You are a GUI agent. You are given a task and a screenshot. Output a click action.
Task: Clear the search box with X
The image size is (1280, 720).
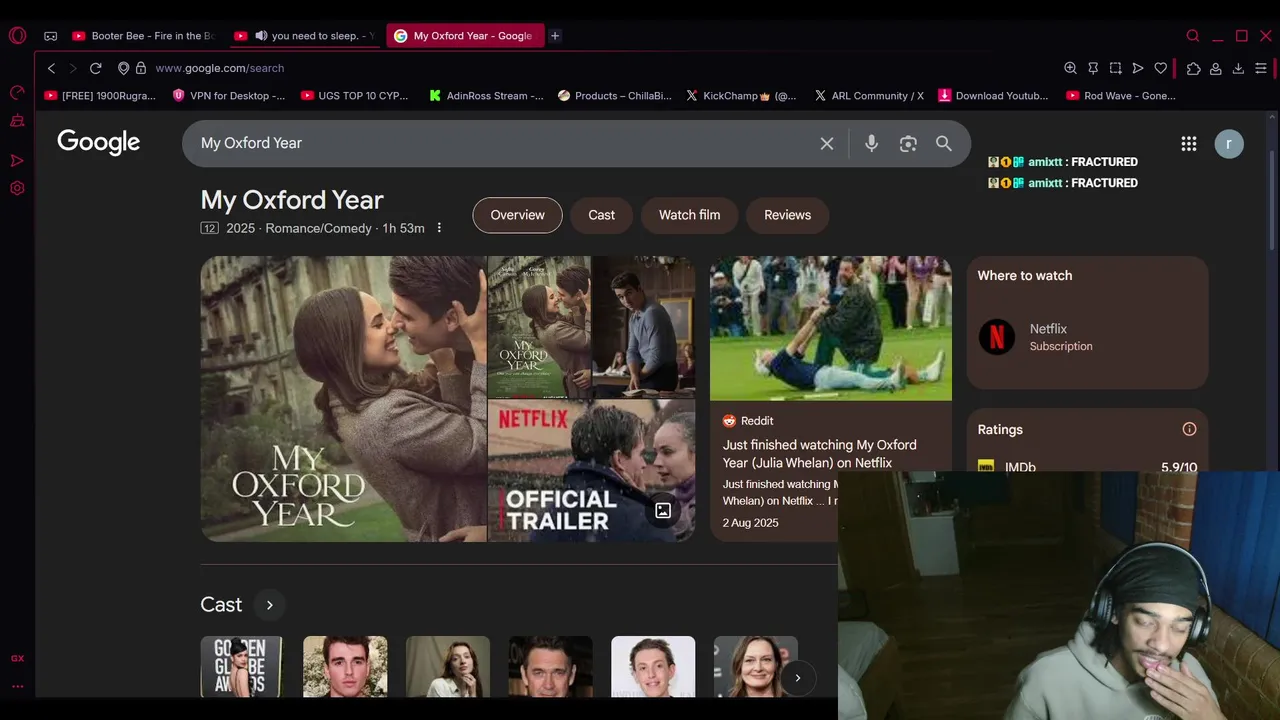pos(827,143)
